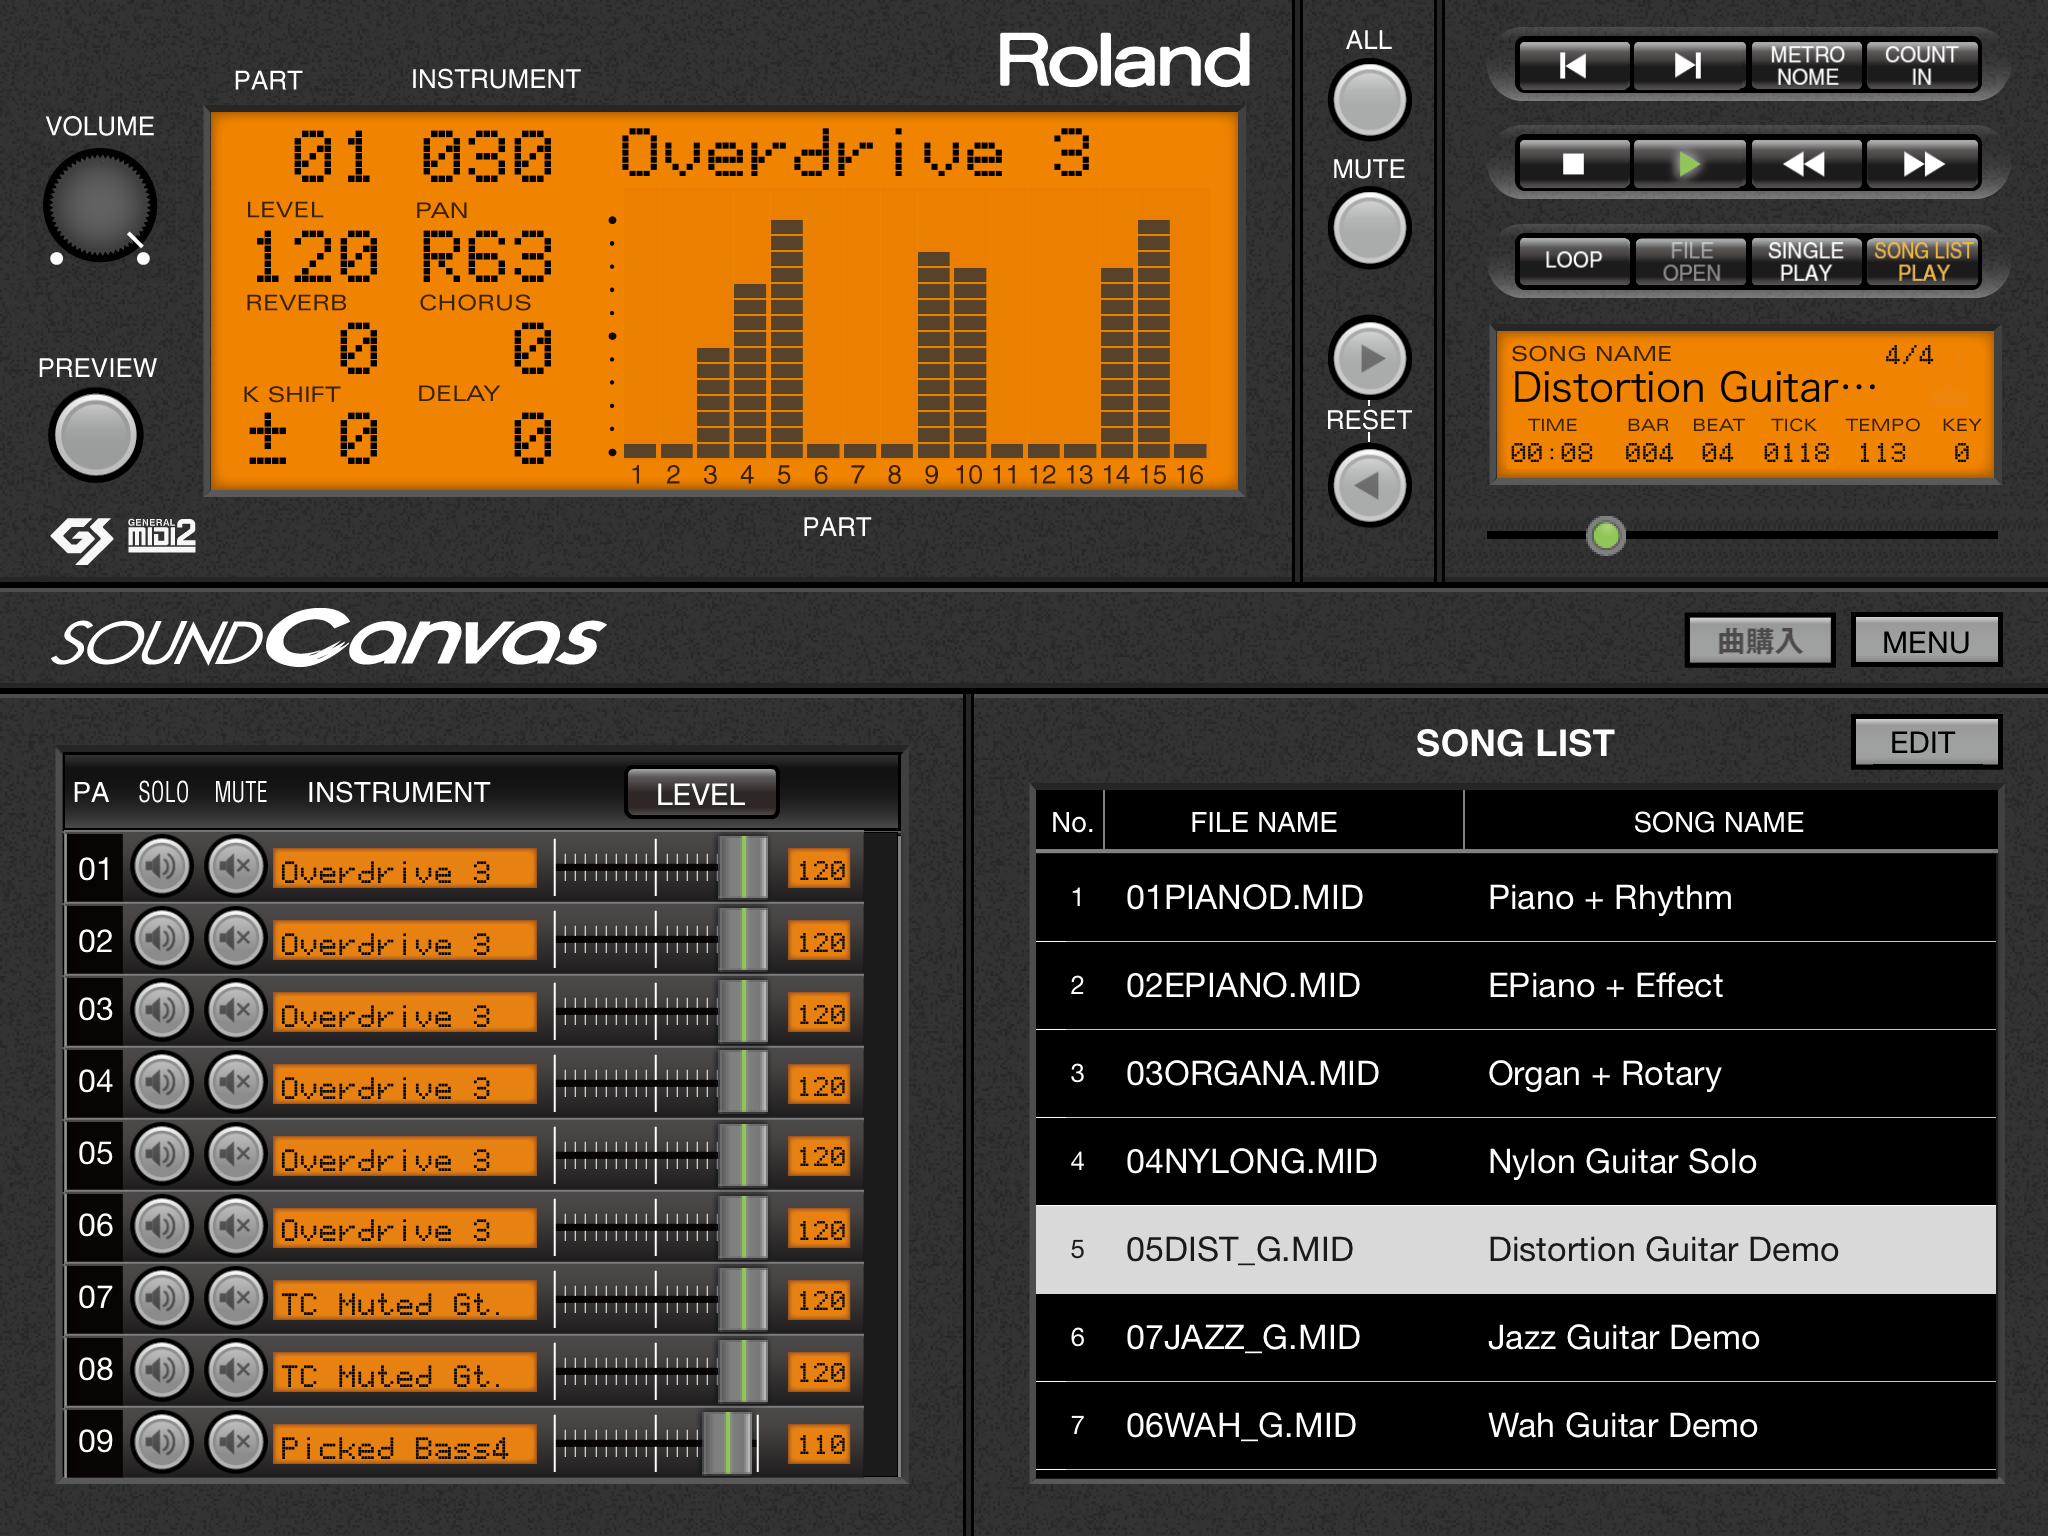Viewport: 2048px width, 1536px height.
Task: Mute part 04
Action: pos(236,1082)
